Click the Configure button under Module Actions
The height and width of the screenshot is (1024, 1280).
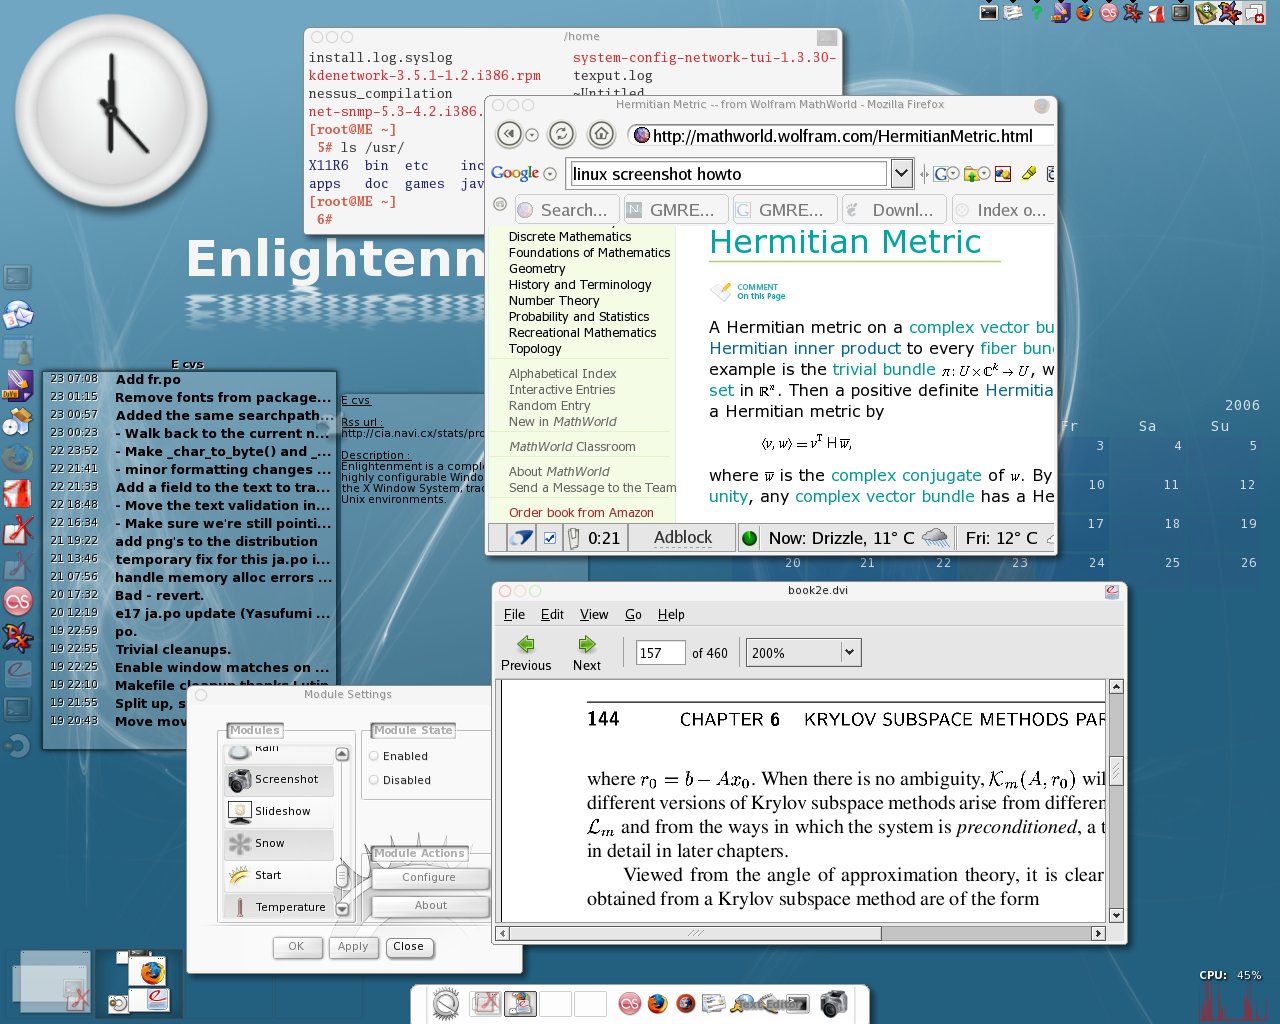(x=430, y=877)
